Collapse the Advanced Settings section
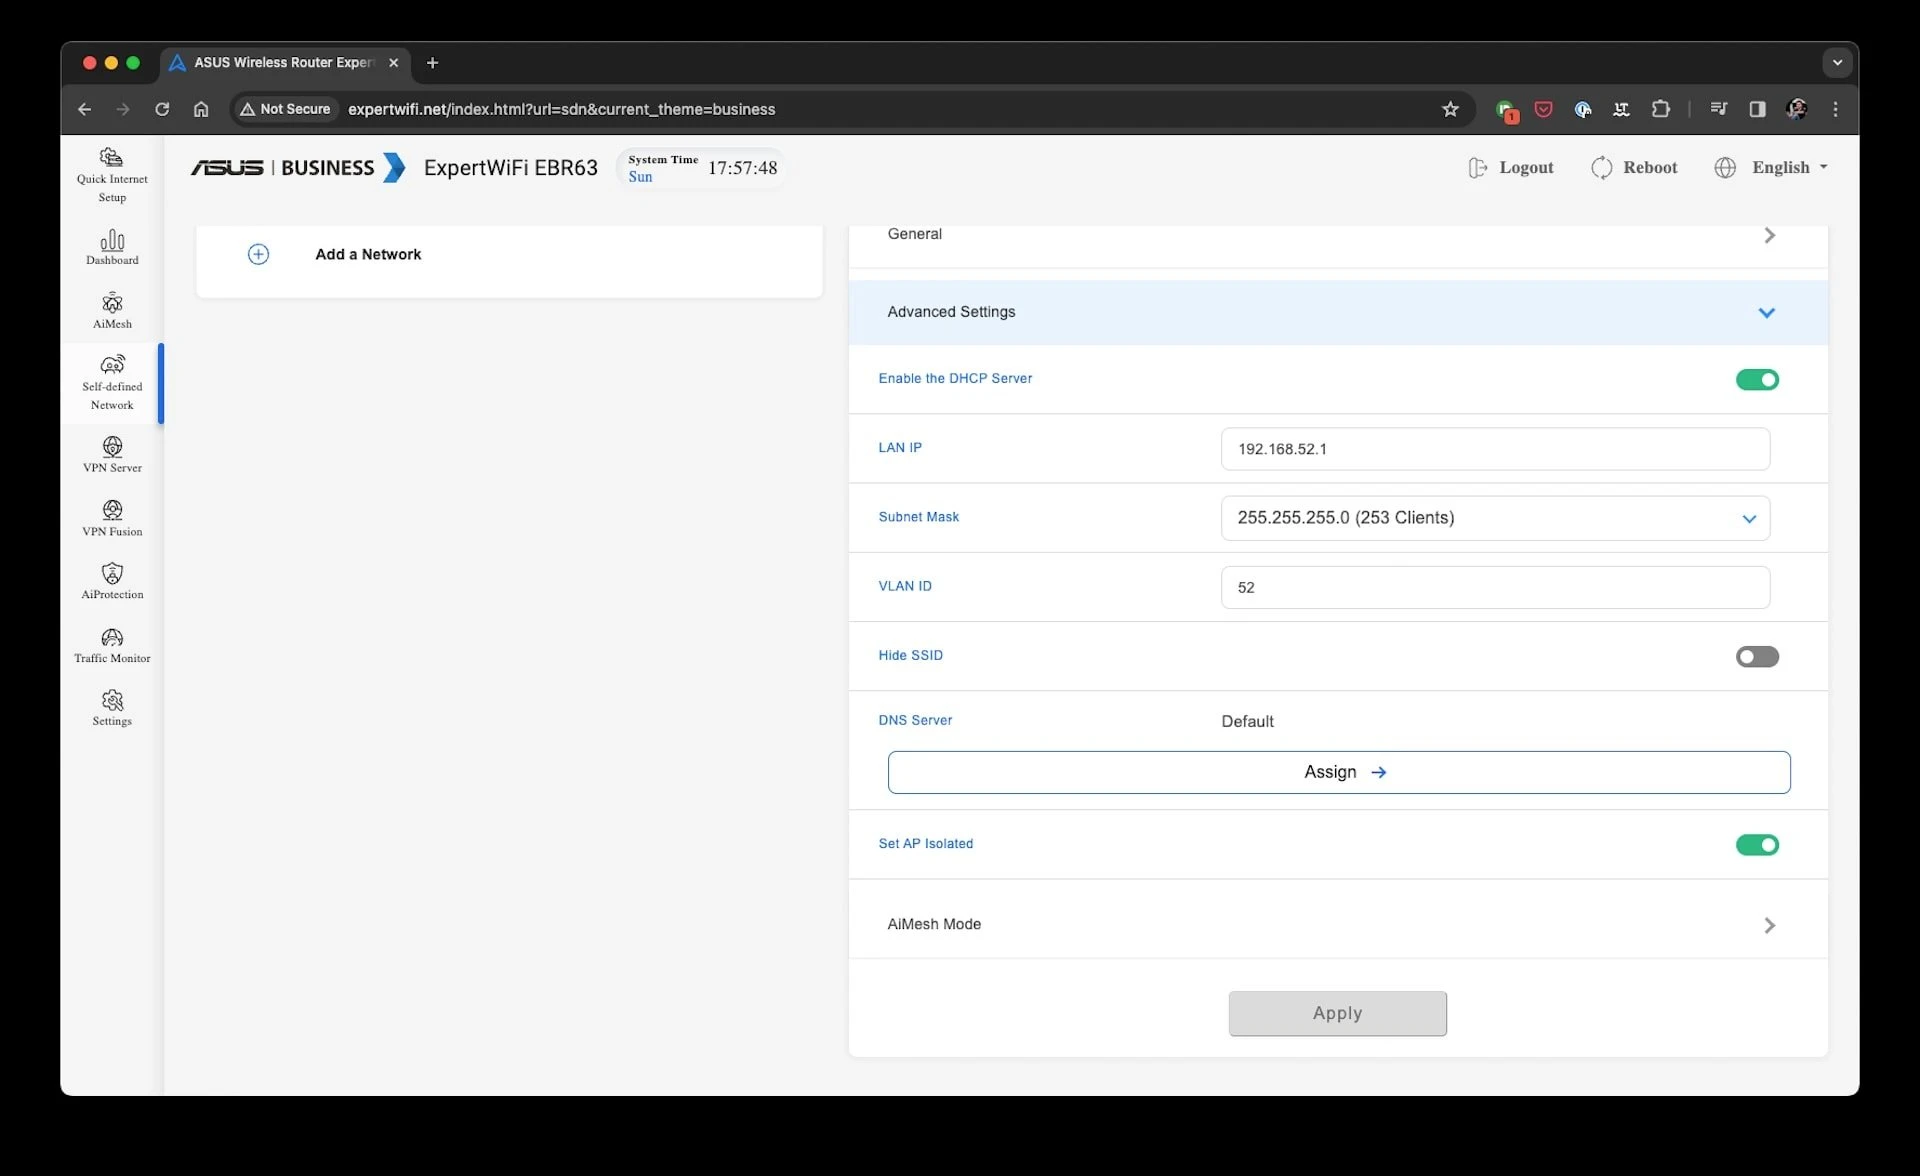 click(1338, 312)
